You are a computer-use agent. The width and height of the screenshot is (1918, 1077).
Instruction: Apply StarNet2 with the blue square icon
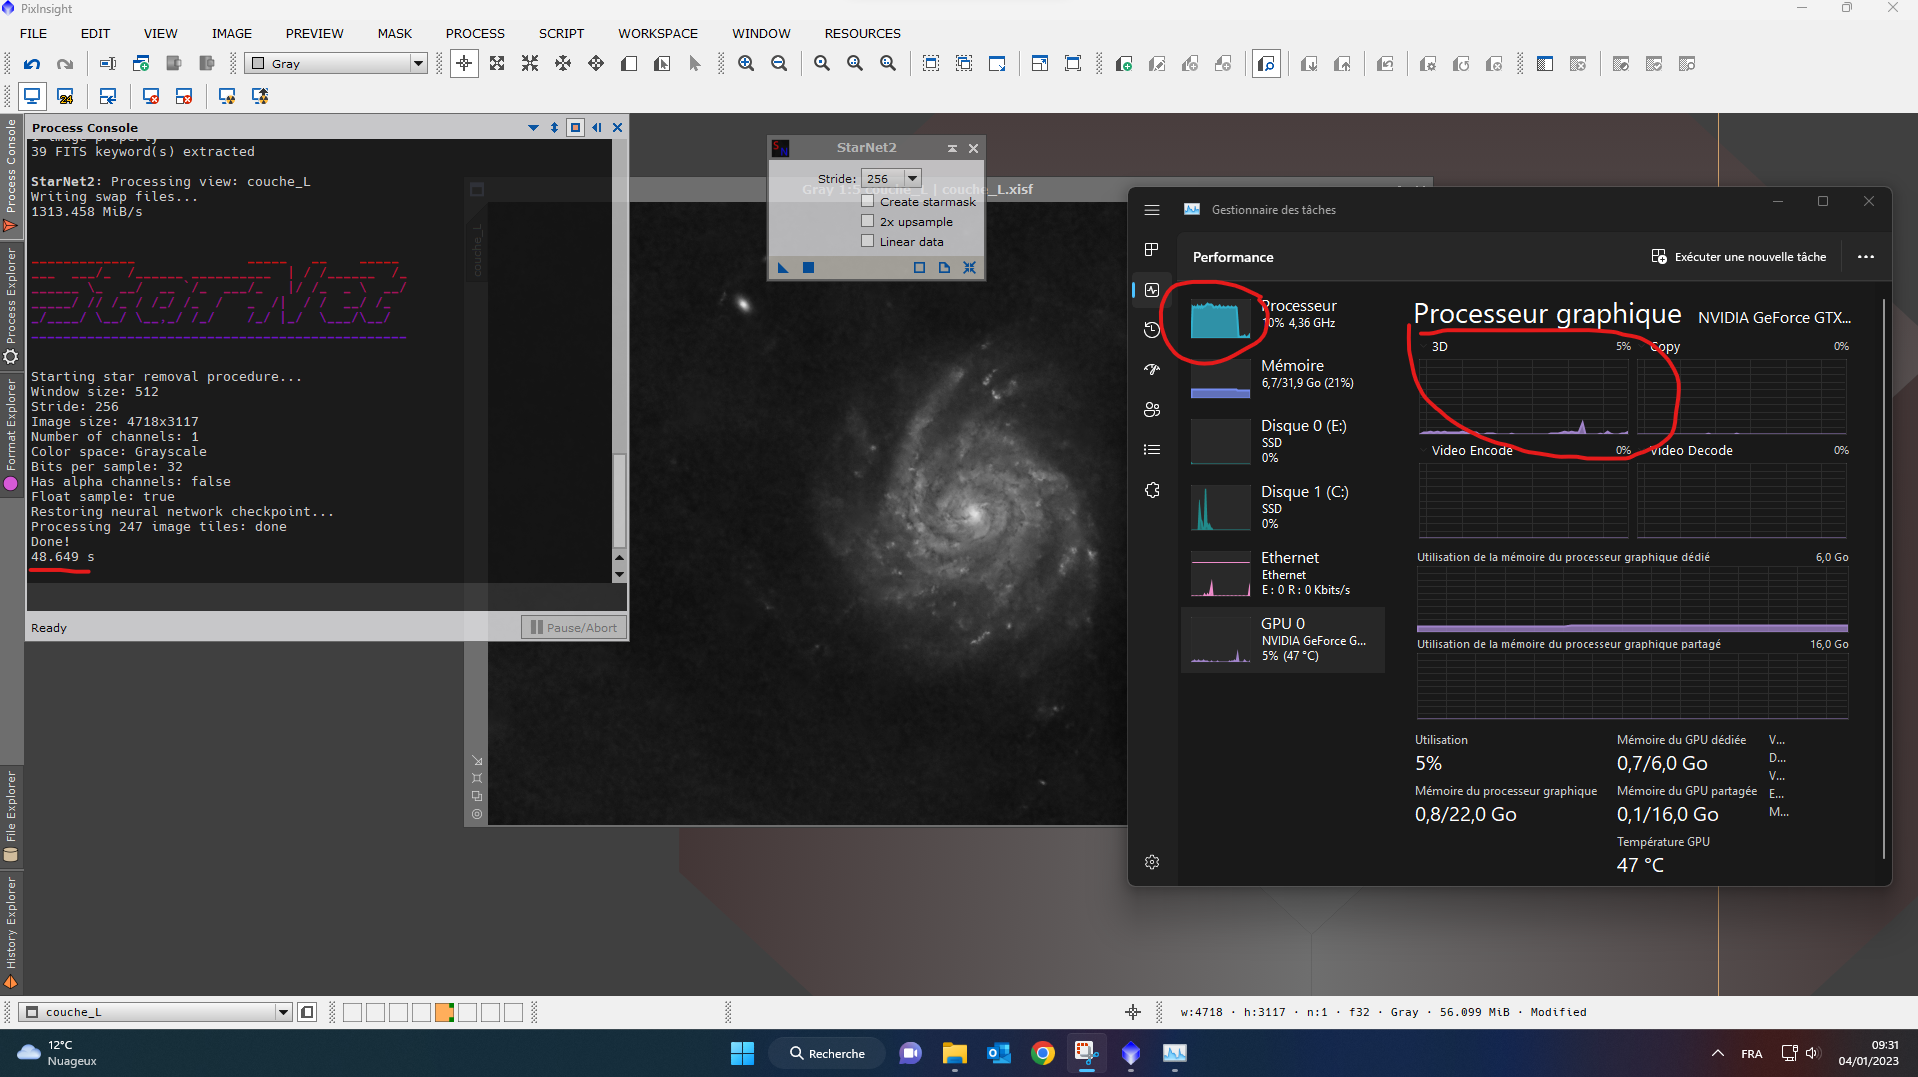click(x=808, y=267)
